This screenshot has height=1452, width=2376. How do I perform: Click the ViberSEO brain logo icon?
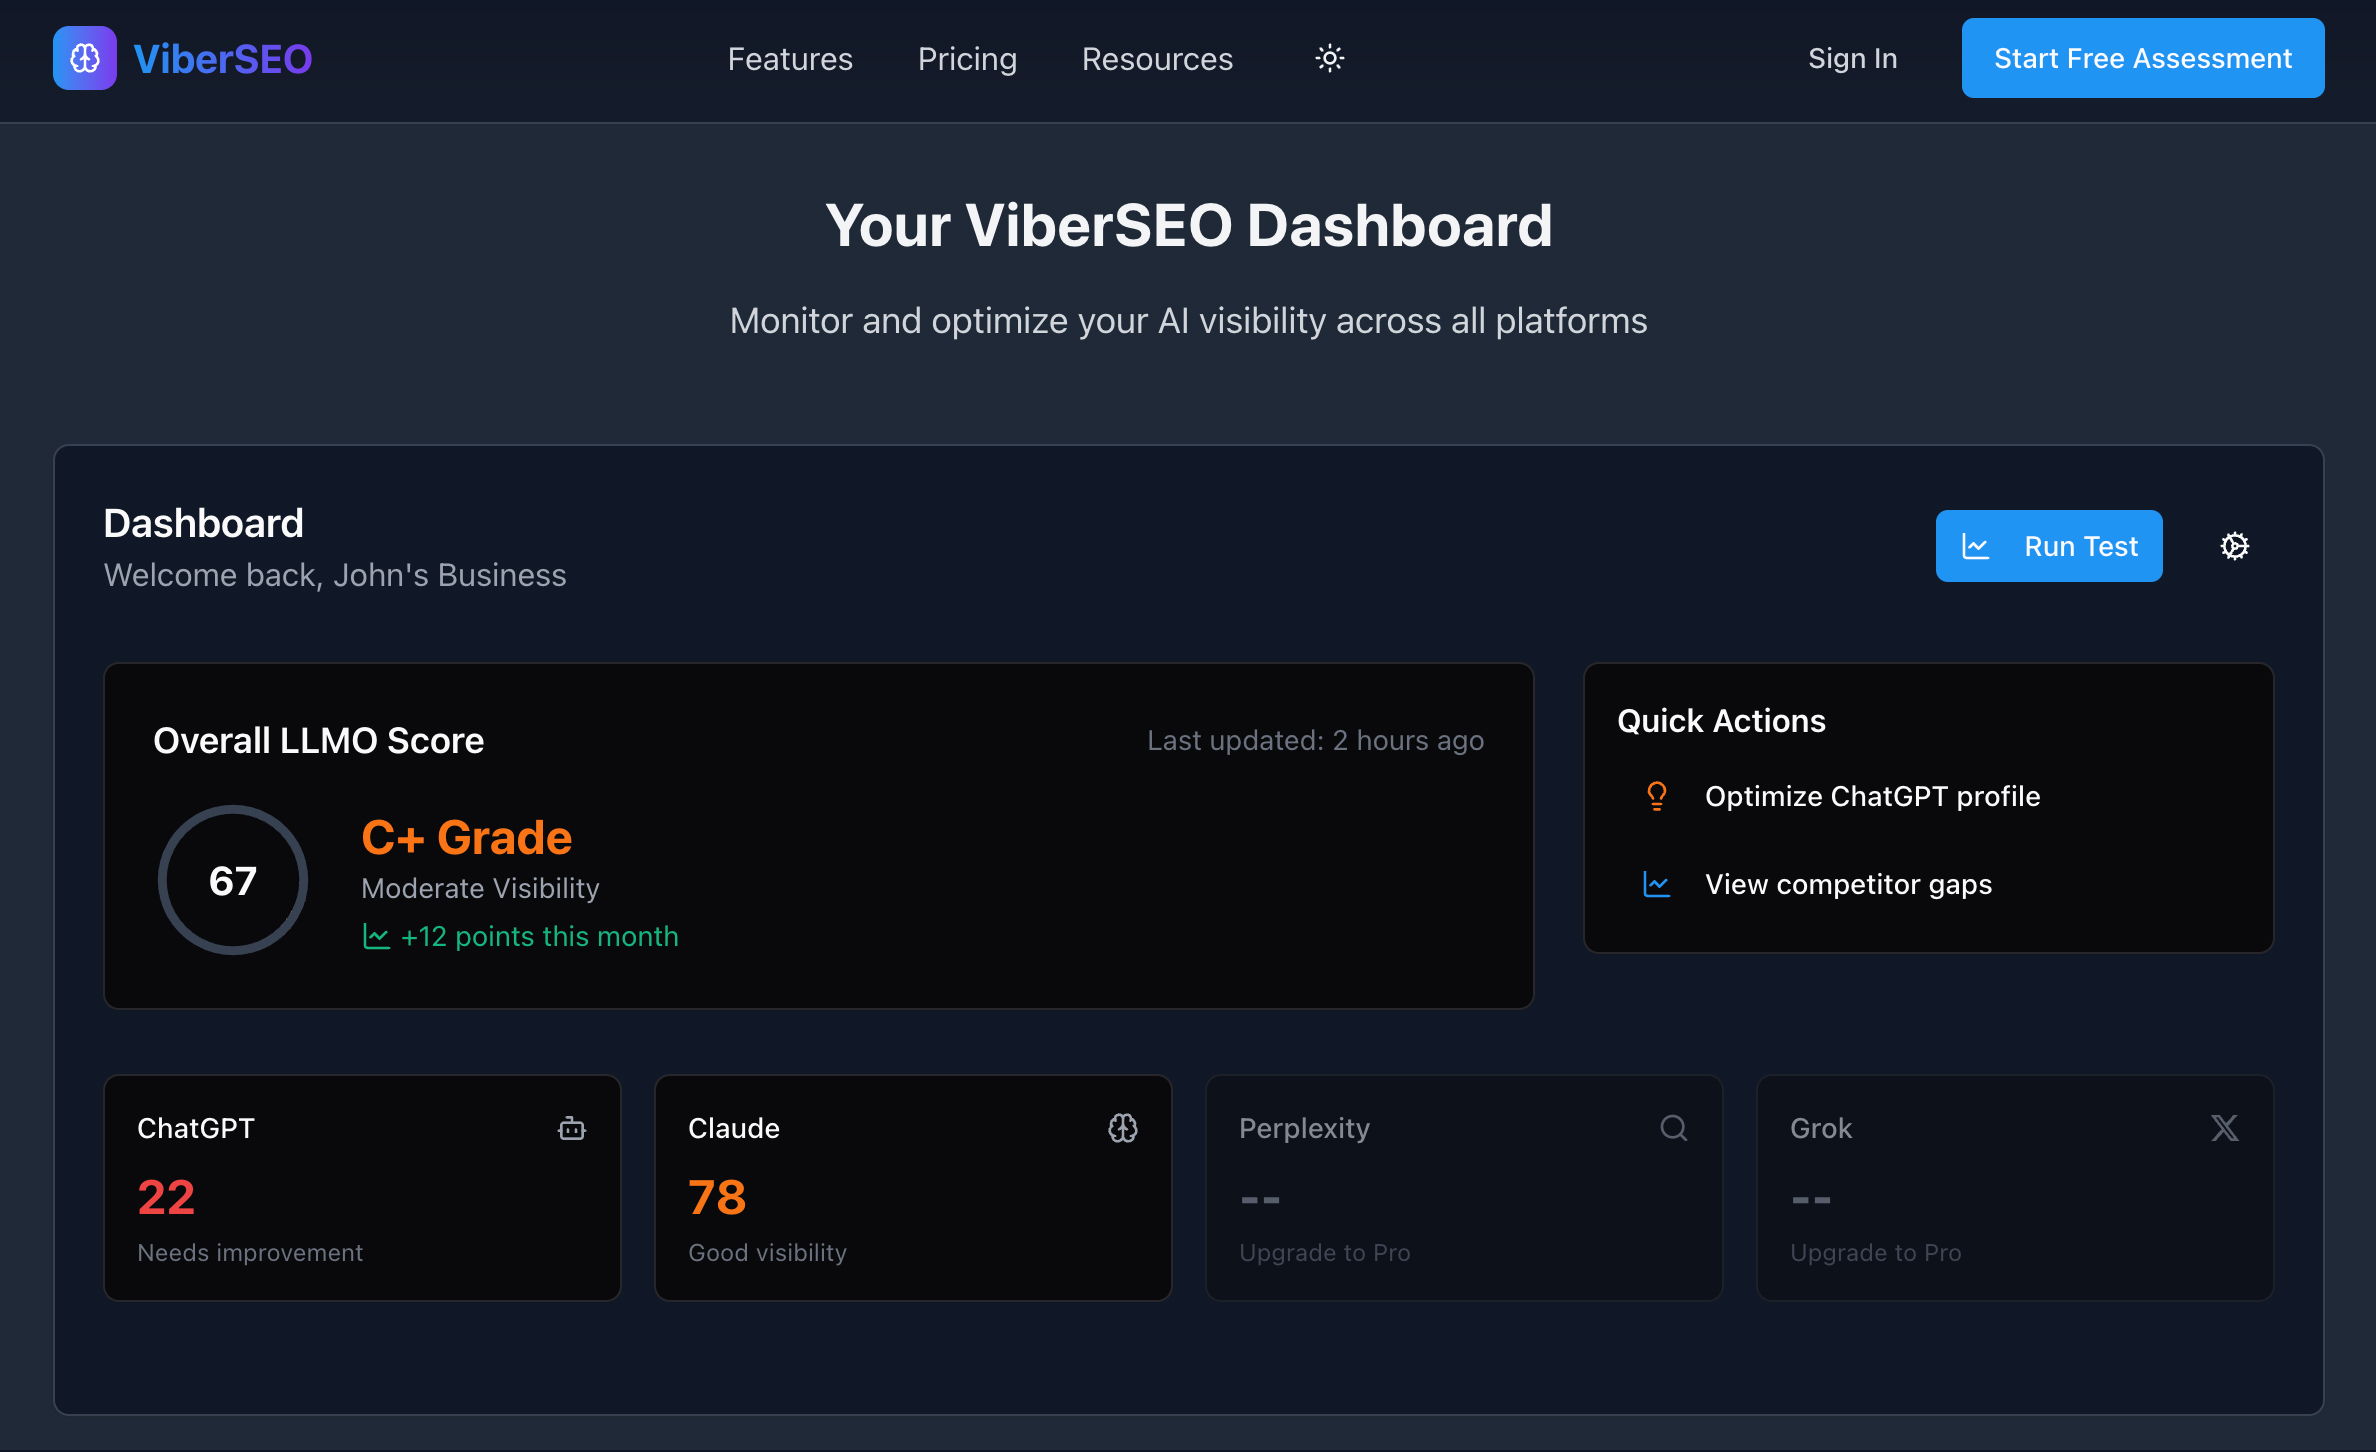point(85,58)
